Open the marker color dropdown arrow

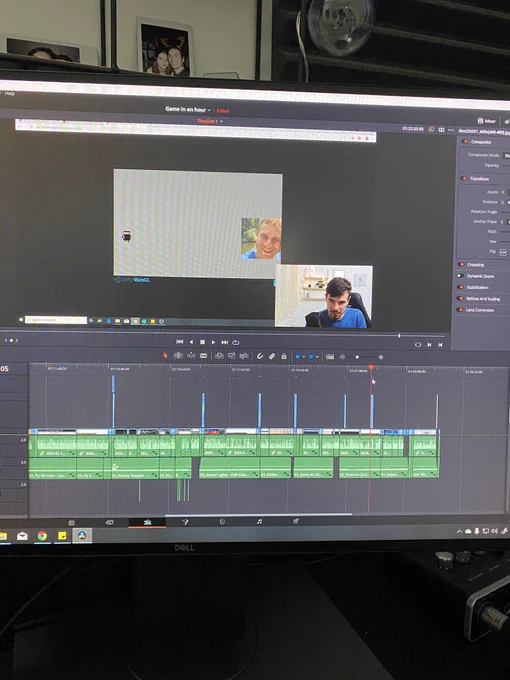(x=317, y=357)
